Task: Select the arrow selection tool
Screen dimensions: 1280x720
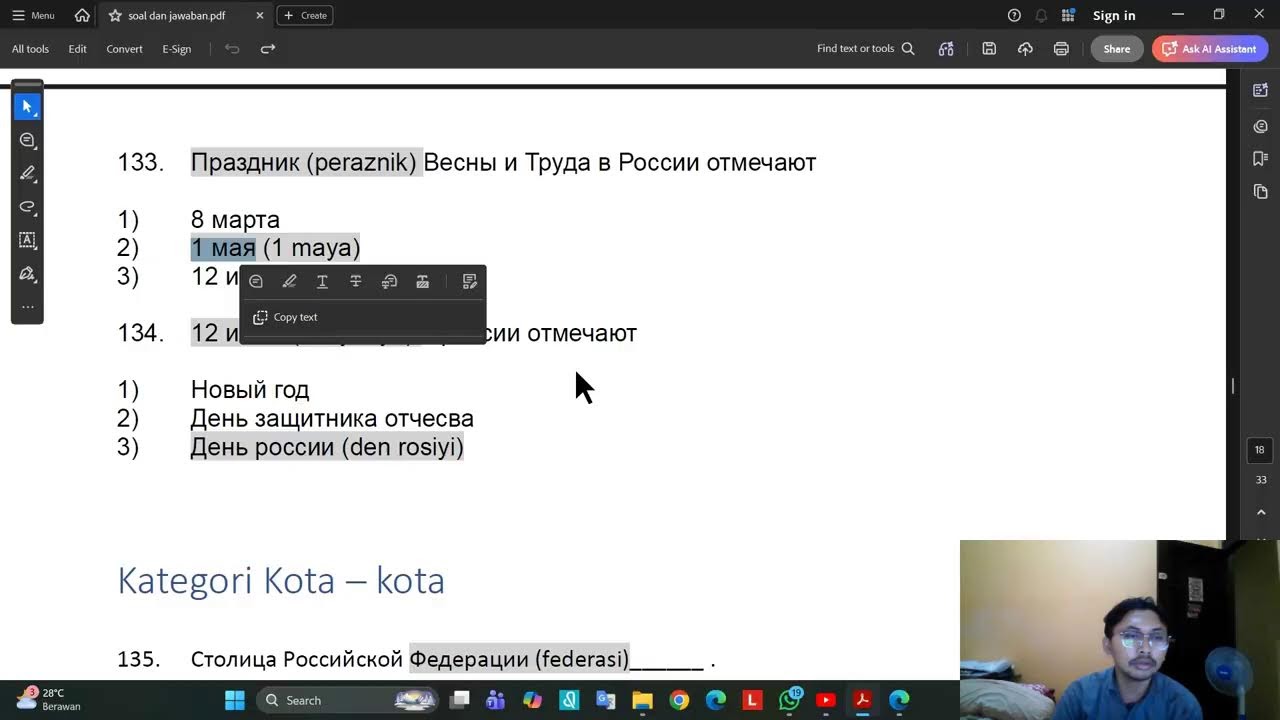Action: point(27,106)
